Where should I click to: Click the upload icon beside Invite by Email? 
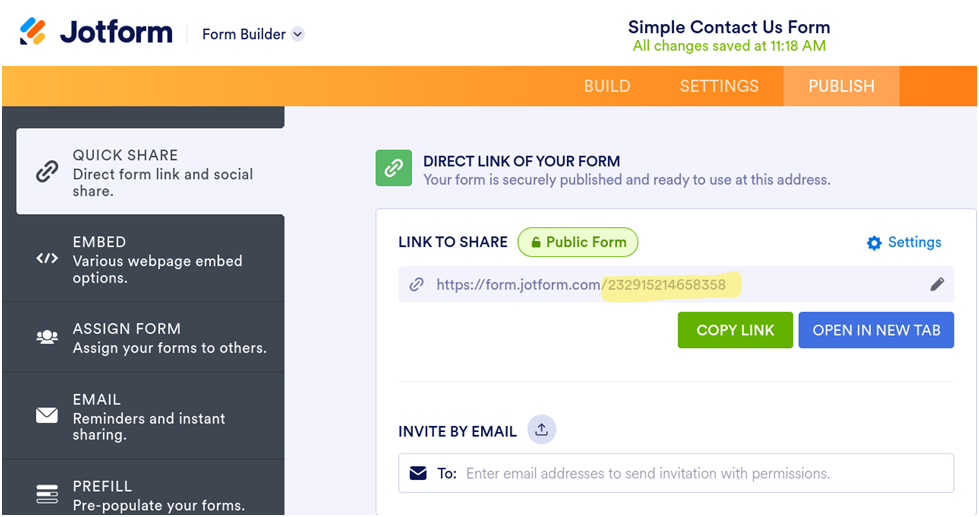coord(541,430)
